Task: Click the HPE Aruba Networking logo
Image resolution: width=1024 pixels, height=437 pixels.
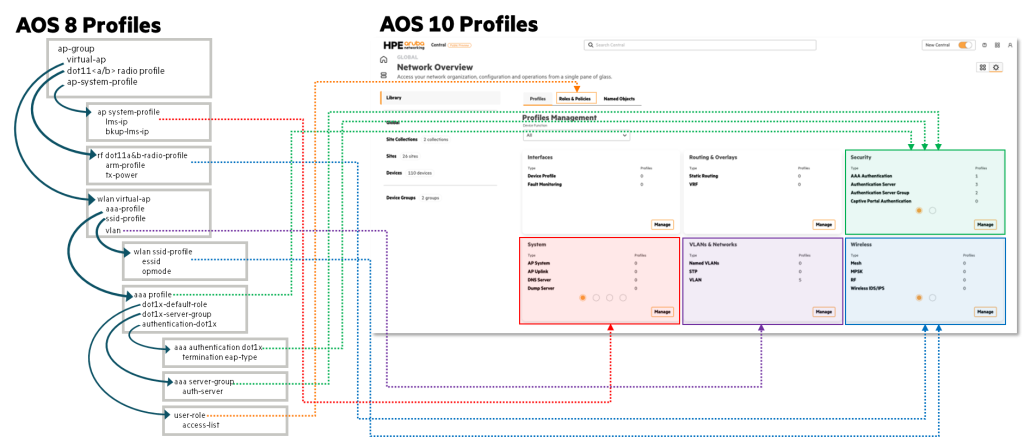Action: point(405,45)
